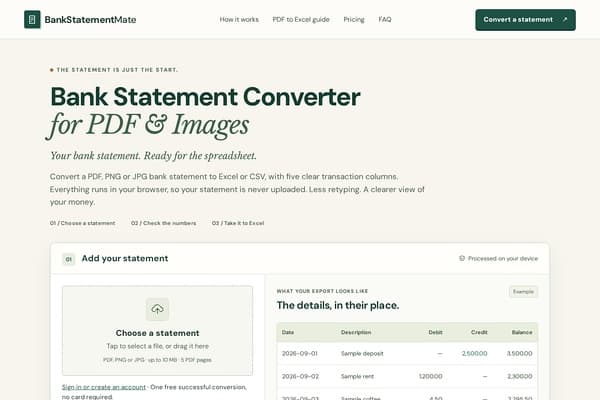Click the 1,200.00 debit cell
The image size is (600, 400).
point(430,376)
